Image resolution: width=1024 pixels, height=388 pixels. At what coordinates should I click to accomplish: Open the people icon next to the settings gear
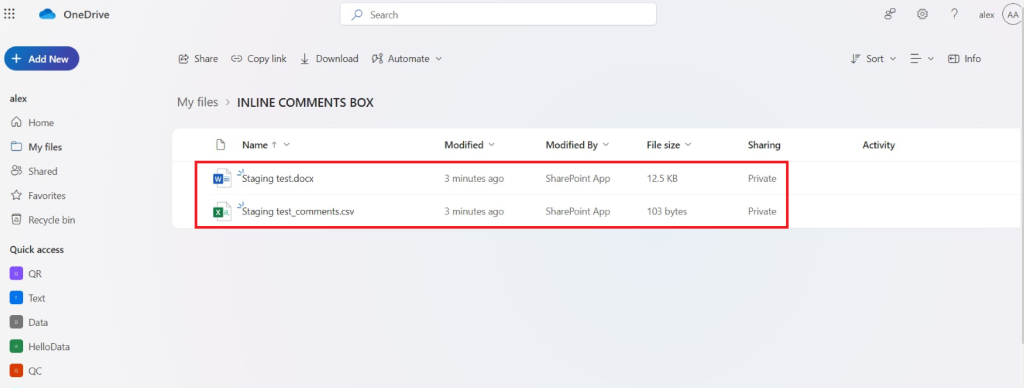click(889, 14)
